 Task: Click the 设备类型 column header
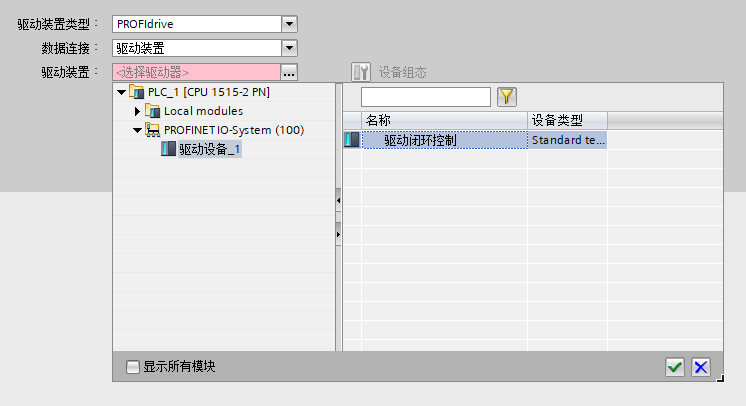pos(566,120)
